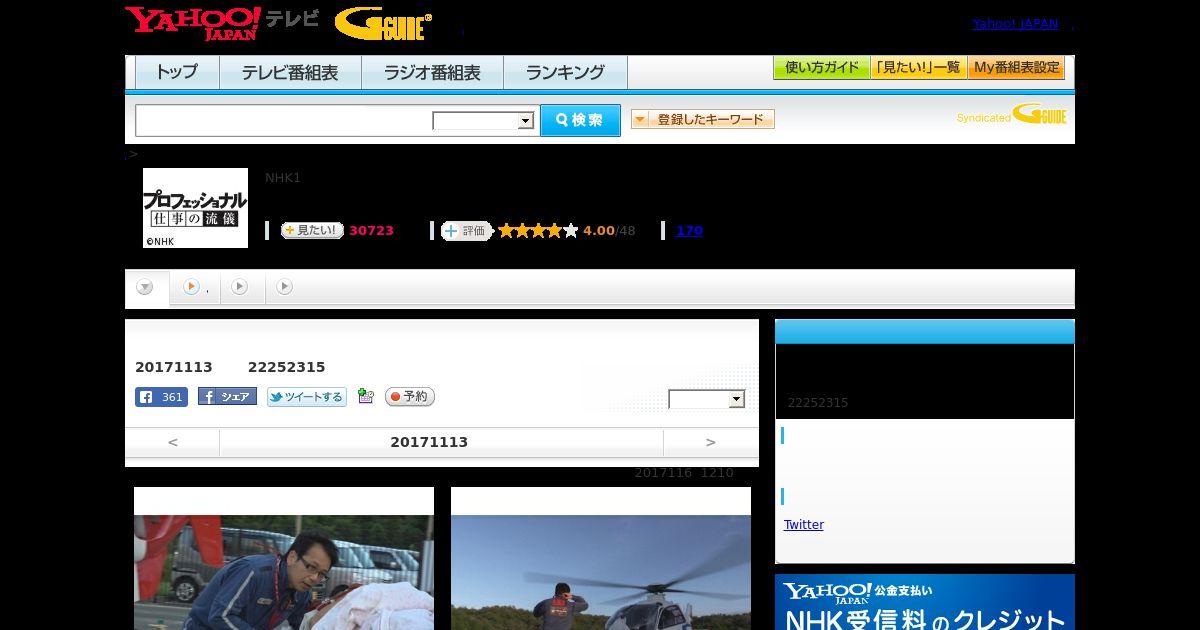Click the ツイートする Twitter button

(306, 397)
